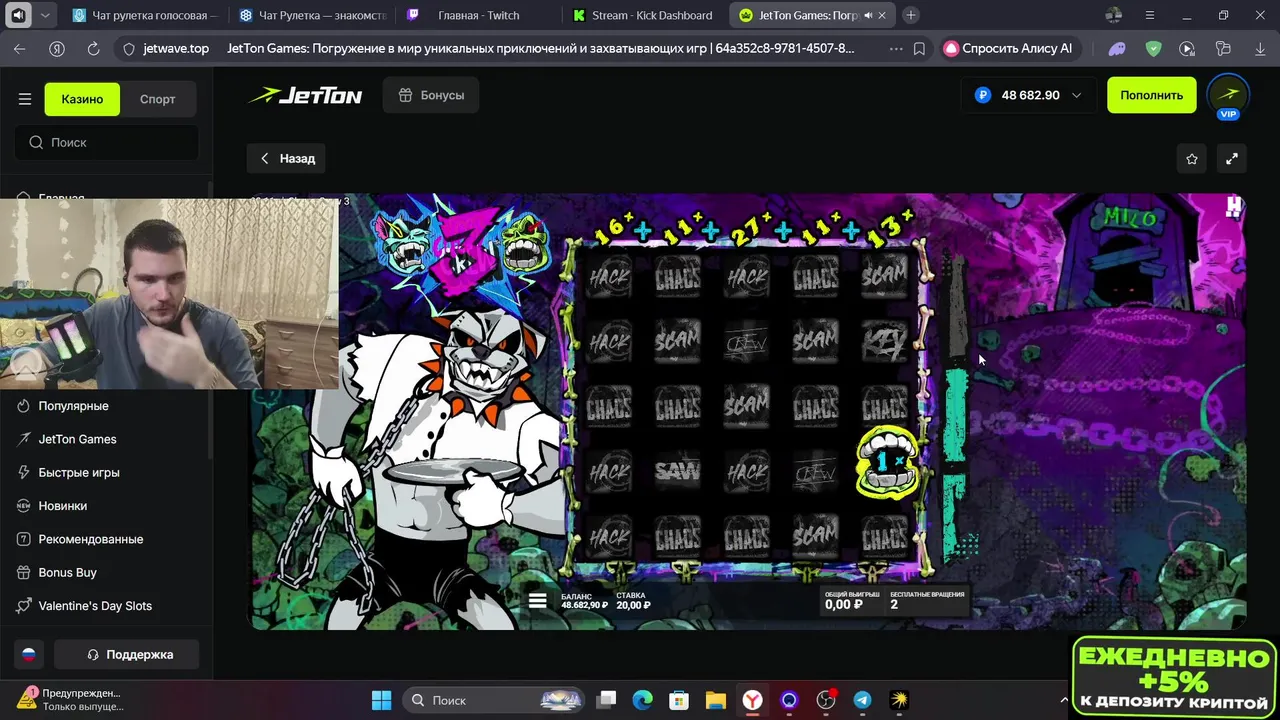
Task: Reload the current page
Action: [x=93, y=48]
